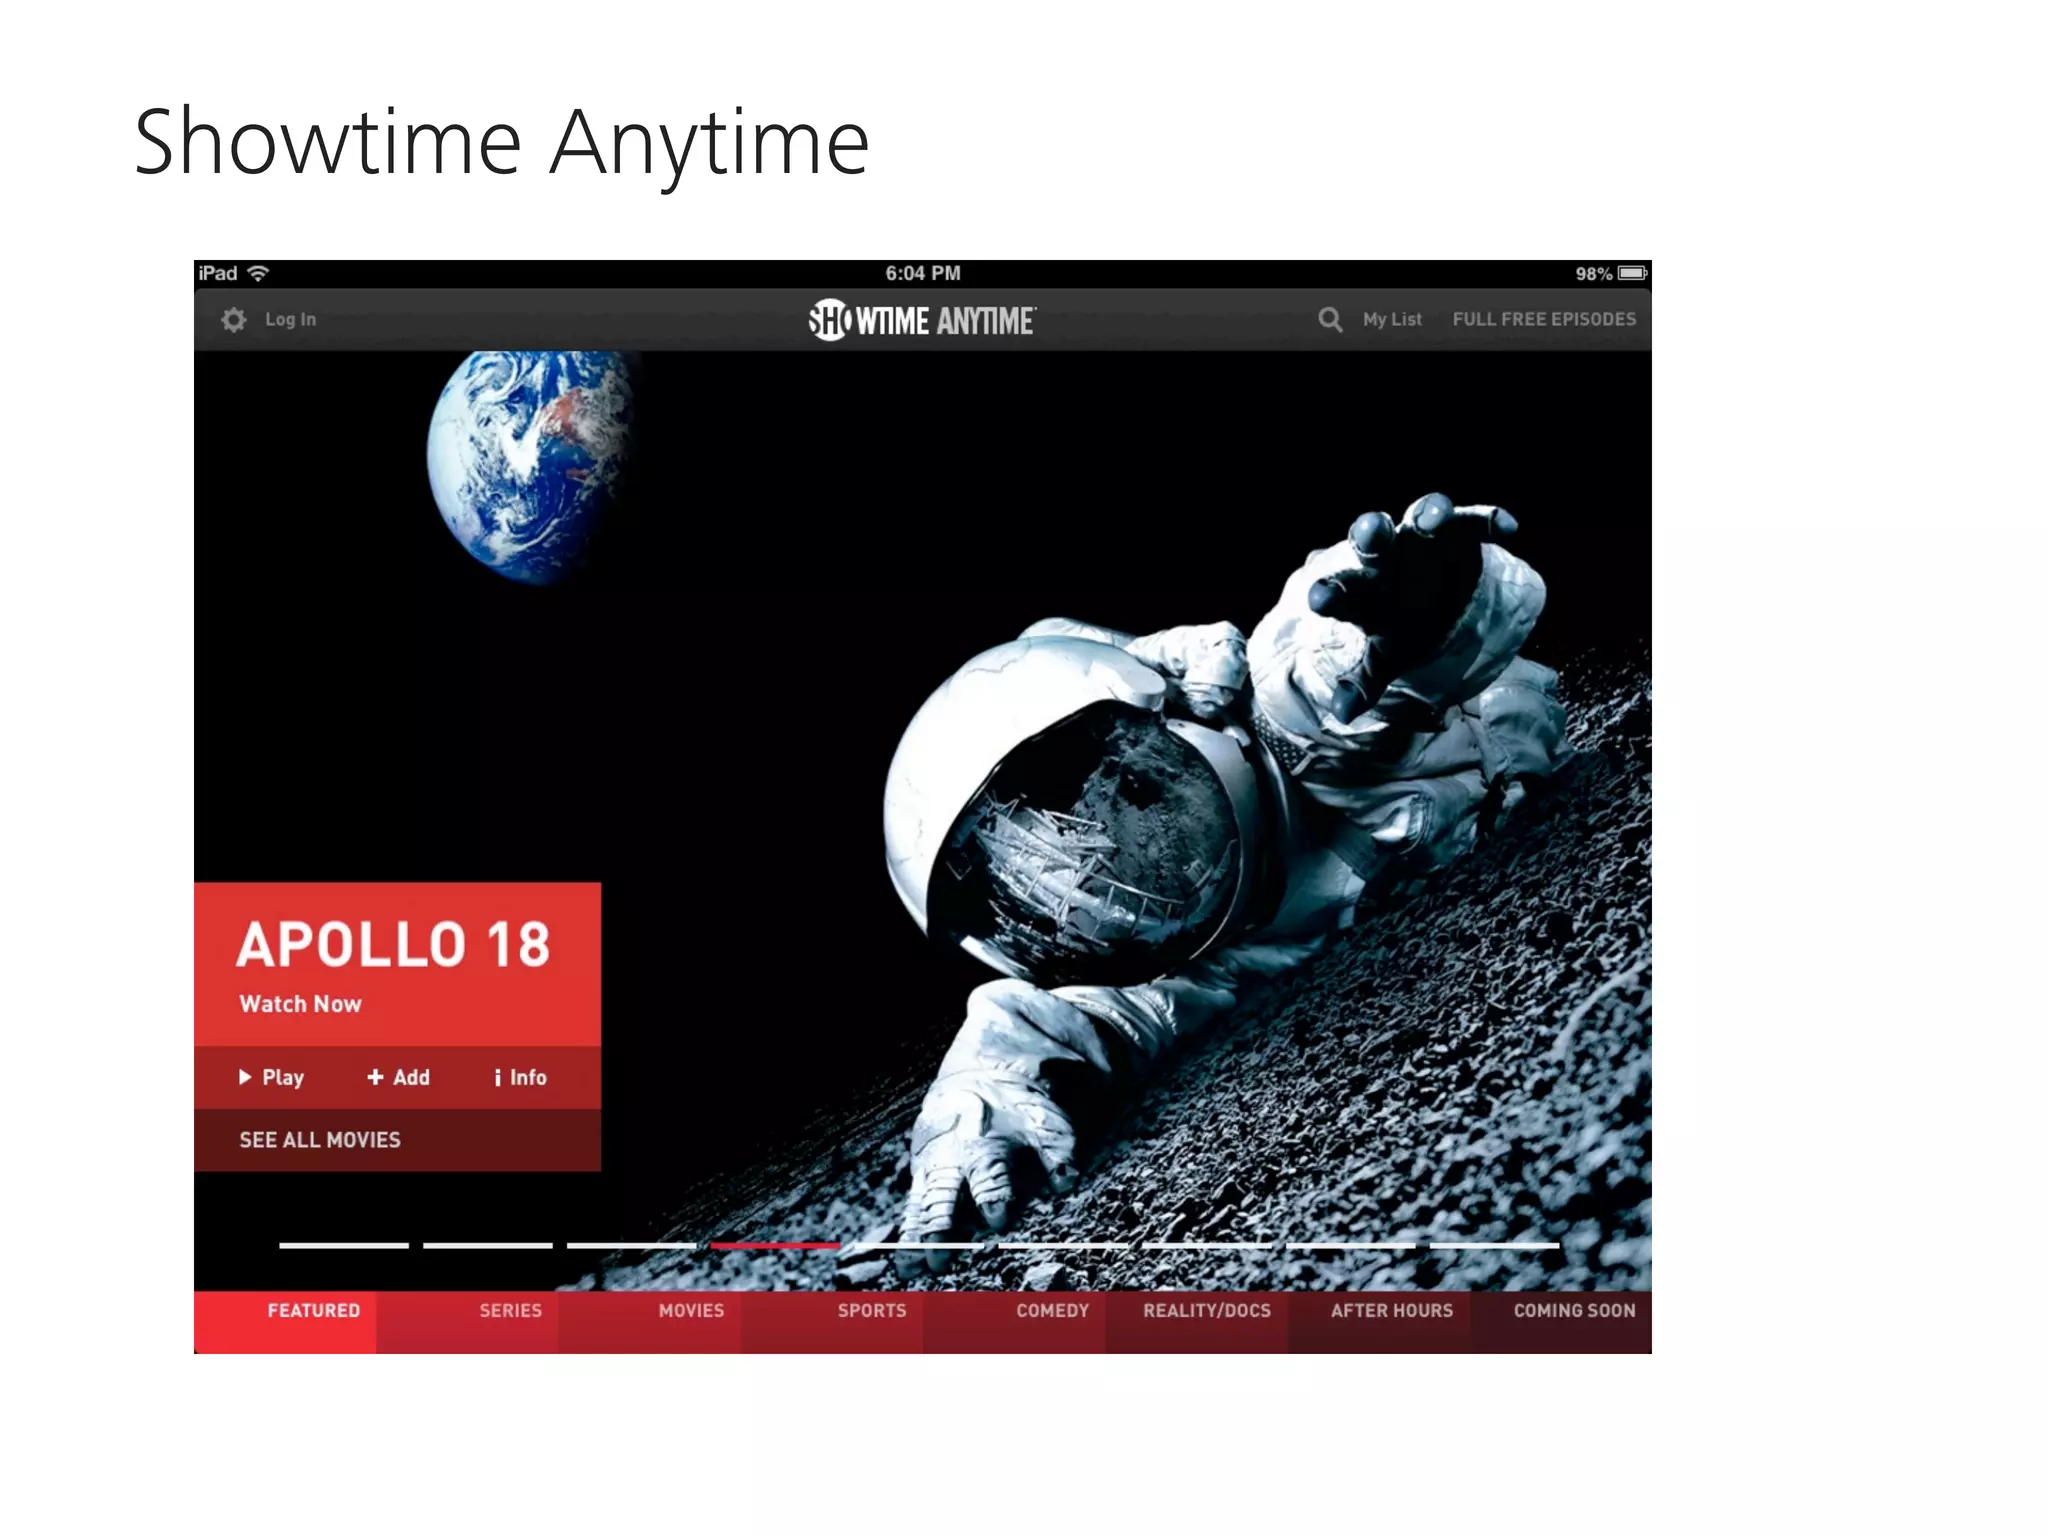Switch to the SERIES tab
This screenshot has width=2048, height=1536.
[x=510, y=1311]
